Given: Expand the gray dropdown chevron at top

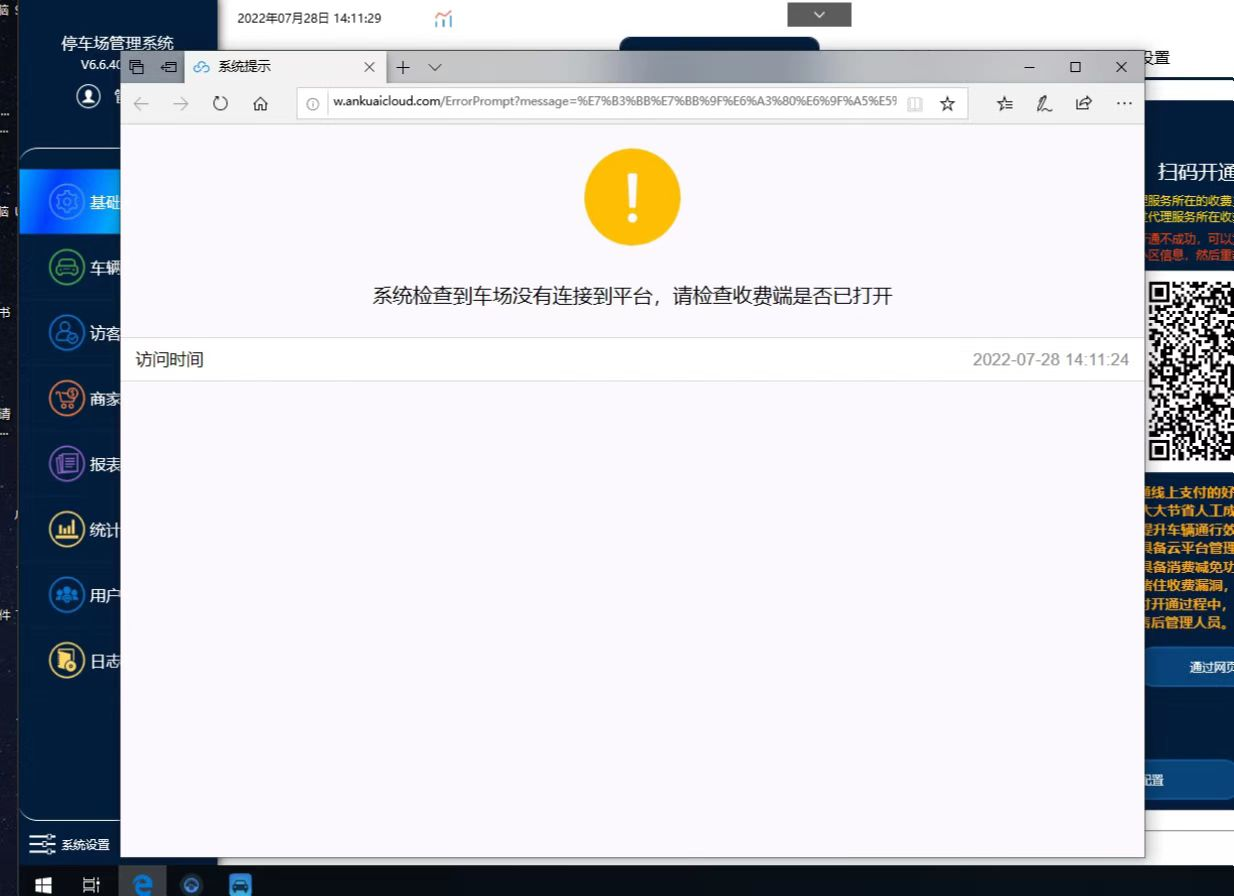Looking at the screenshot, I should tap(819, 14).
